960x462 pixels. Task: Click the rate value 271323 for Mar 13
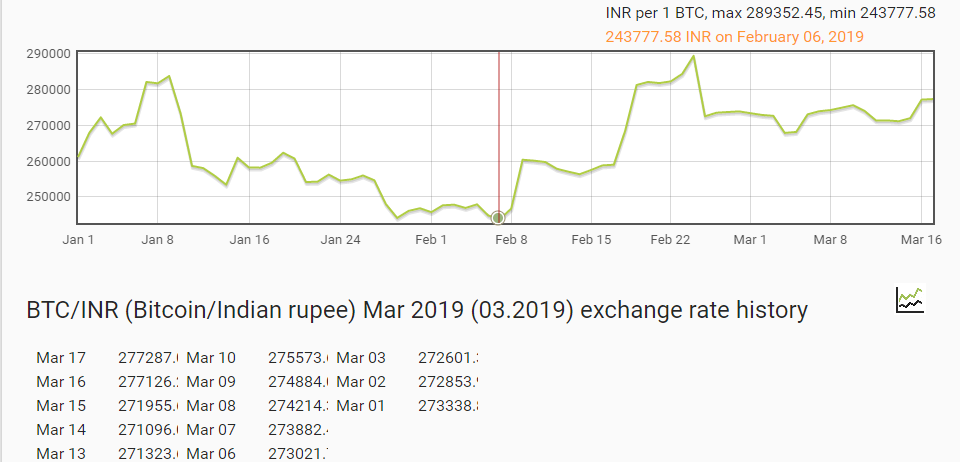coord(148,453)
